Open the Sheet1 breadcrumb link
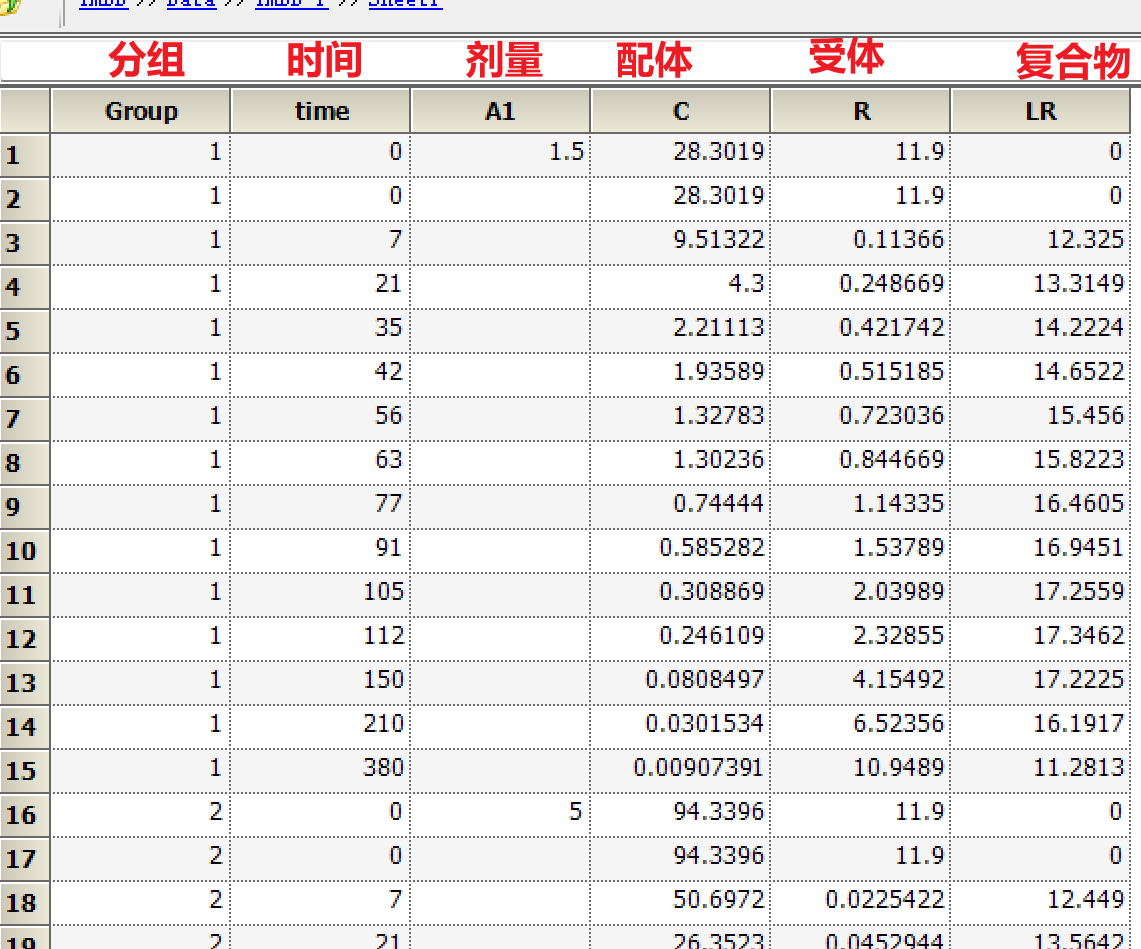This screenshot has height=949, width=1141. click(x=405, y=4)
